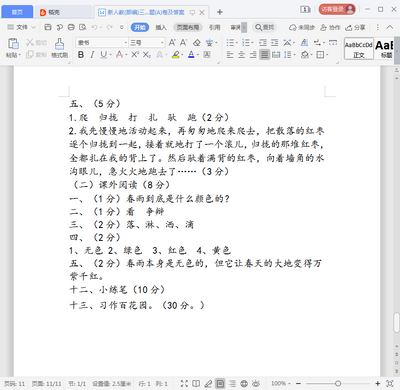Open a new document tab with plus button
The height and width of the screenshot is (390, 400).
pyautogui.click(x=220, y=12)
